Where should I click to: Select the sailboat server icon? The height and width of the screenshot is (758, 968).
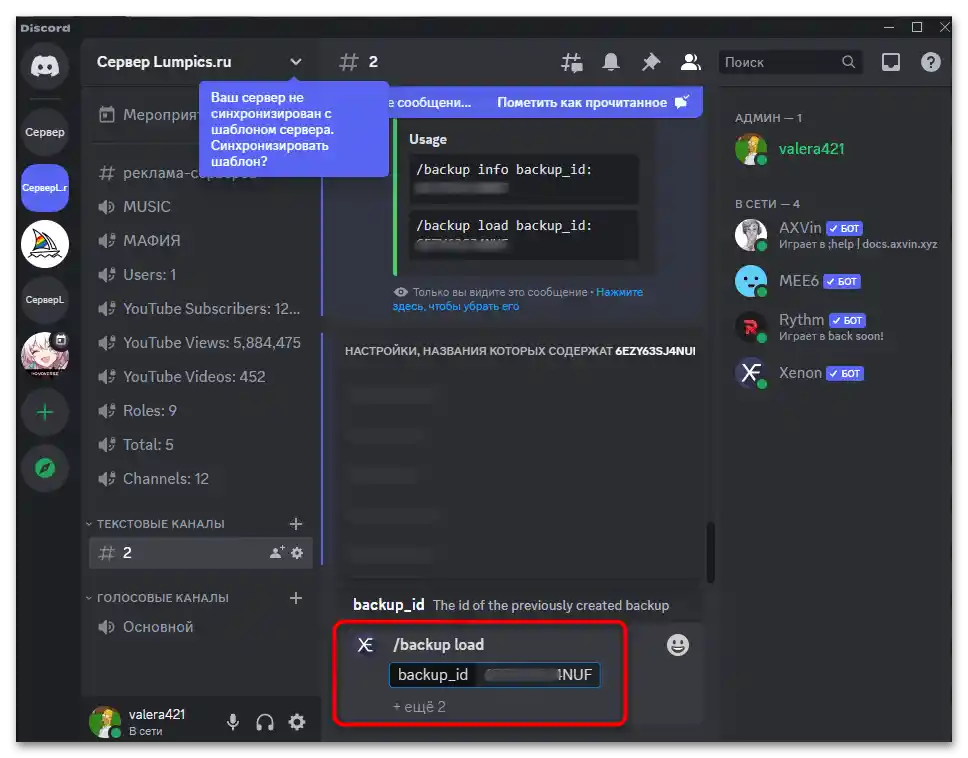tap(44, 244)
